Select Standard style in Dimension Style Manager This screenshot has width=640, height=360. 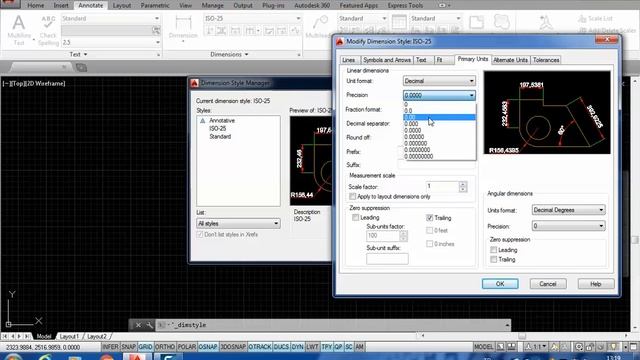(220, 136)
